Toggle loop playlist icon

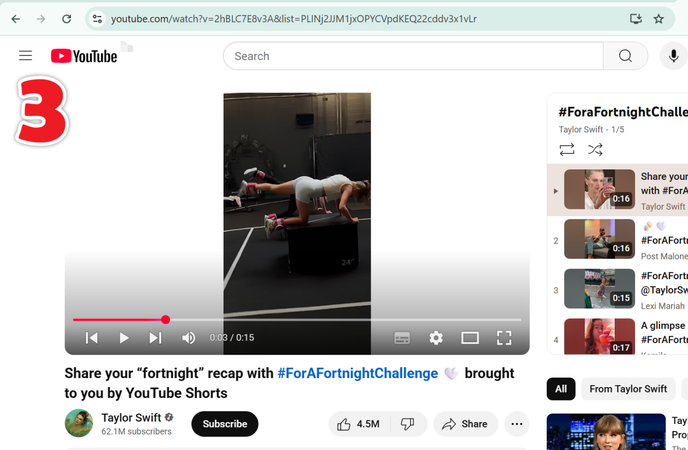[567, 150]
